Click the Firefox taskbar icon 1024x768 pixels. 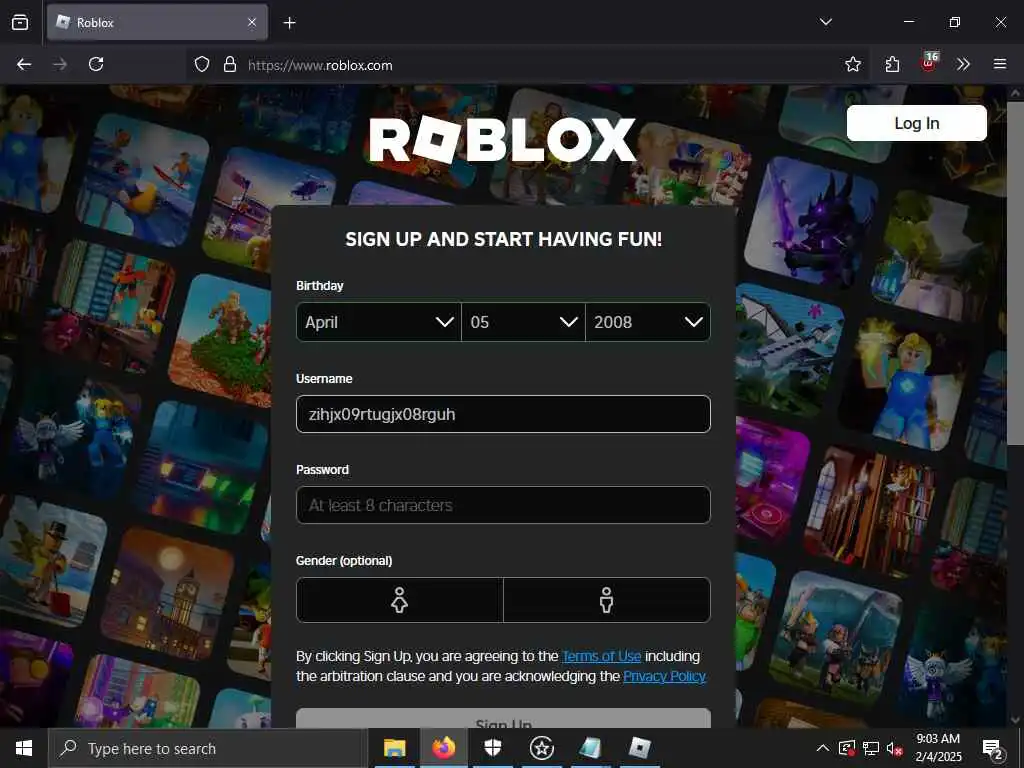click(443, 748)
